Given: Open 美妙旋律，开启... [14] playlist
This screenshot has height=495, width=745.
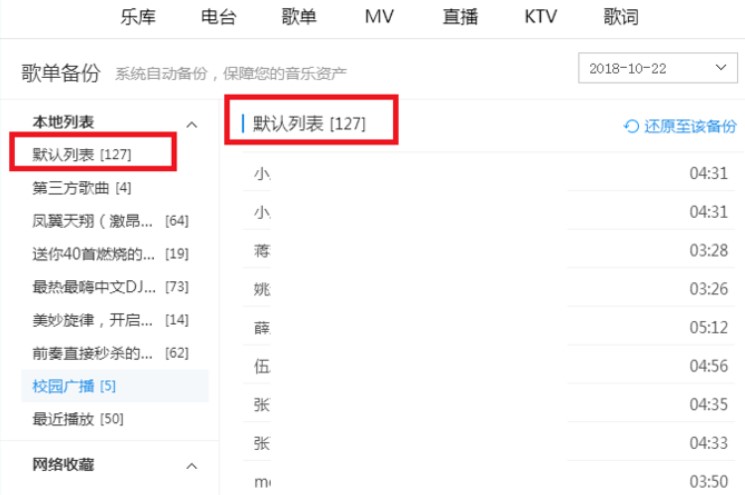Looking at the screenshot, I should pos(110,320).
